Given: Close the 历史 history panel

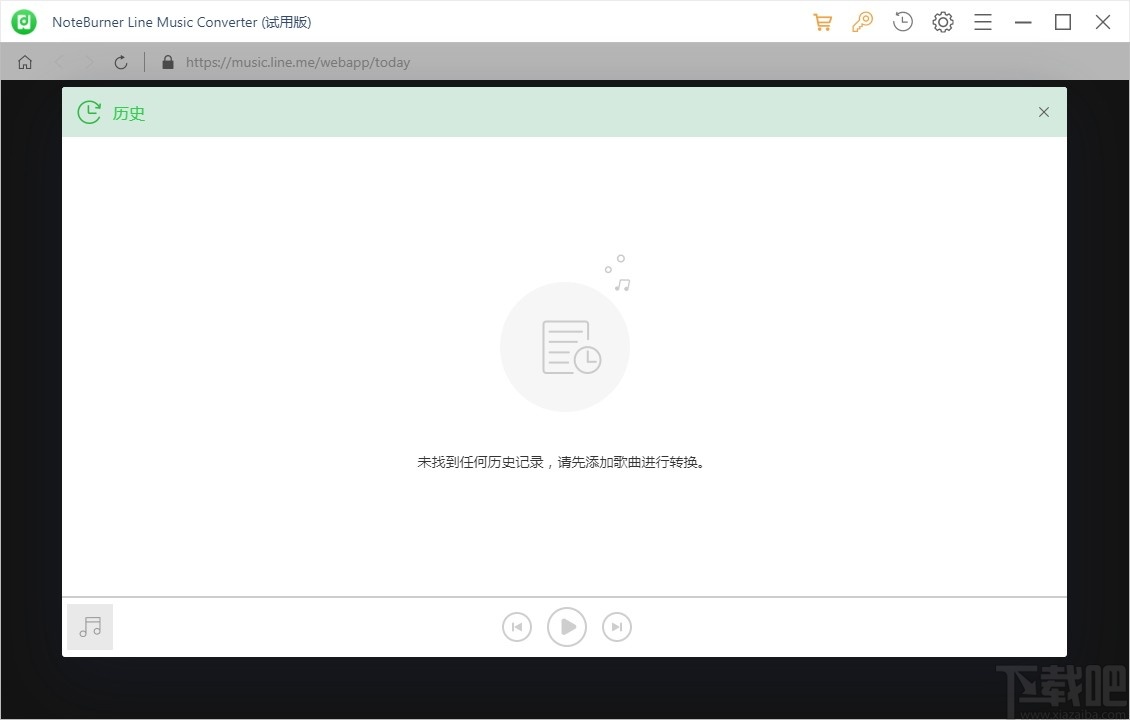Looking at the screenshot, I should coord(1043,112).
